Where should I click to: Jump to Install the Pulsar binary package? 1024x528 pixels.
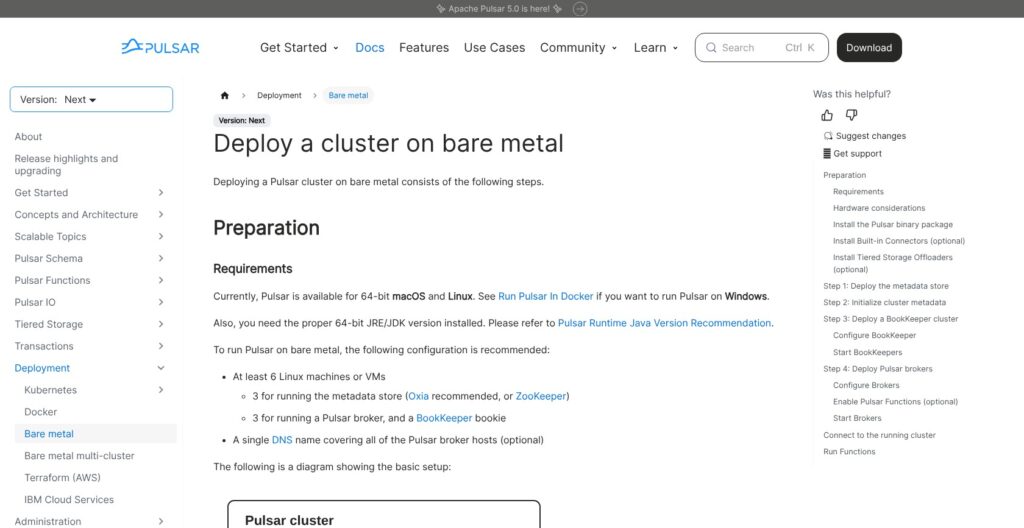893,224
